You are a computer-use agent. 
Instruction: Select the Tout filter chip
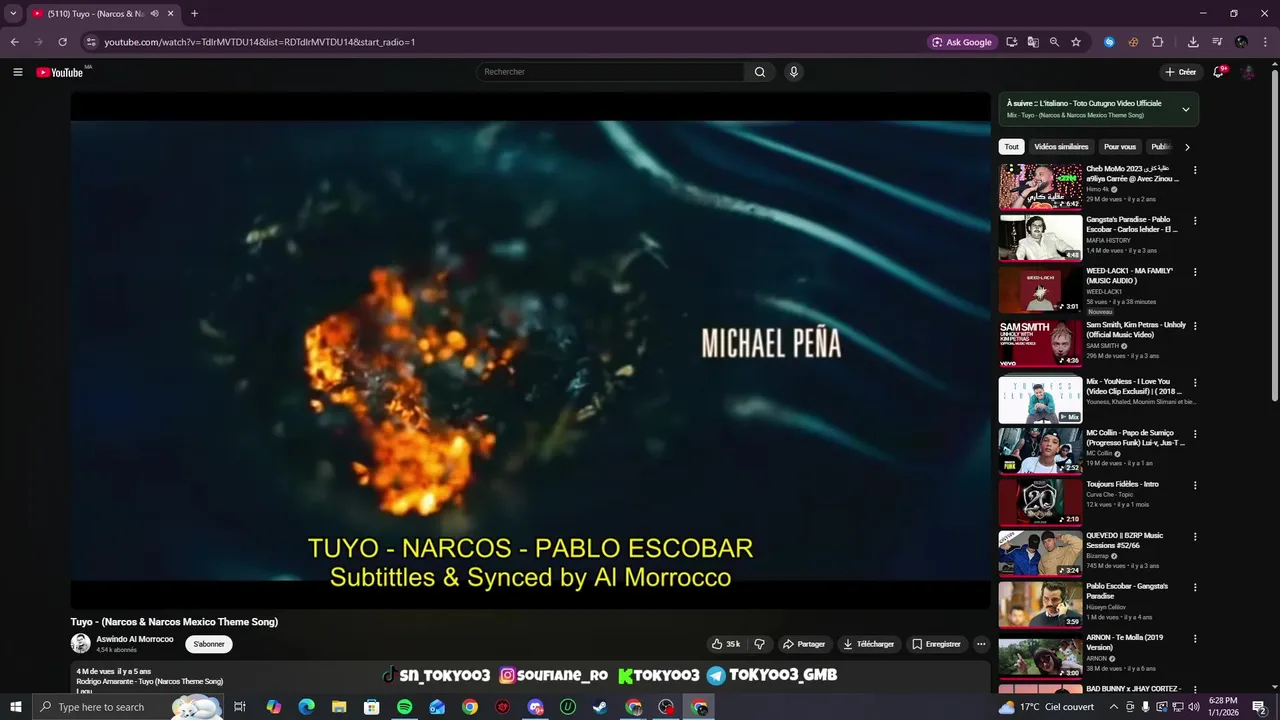1012,147
